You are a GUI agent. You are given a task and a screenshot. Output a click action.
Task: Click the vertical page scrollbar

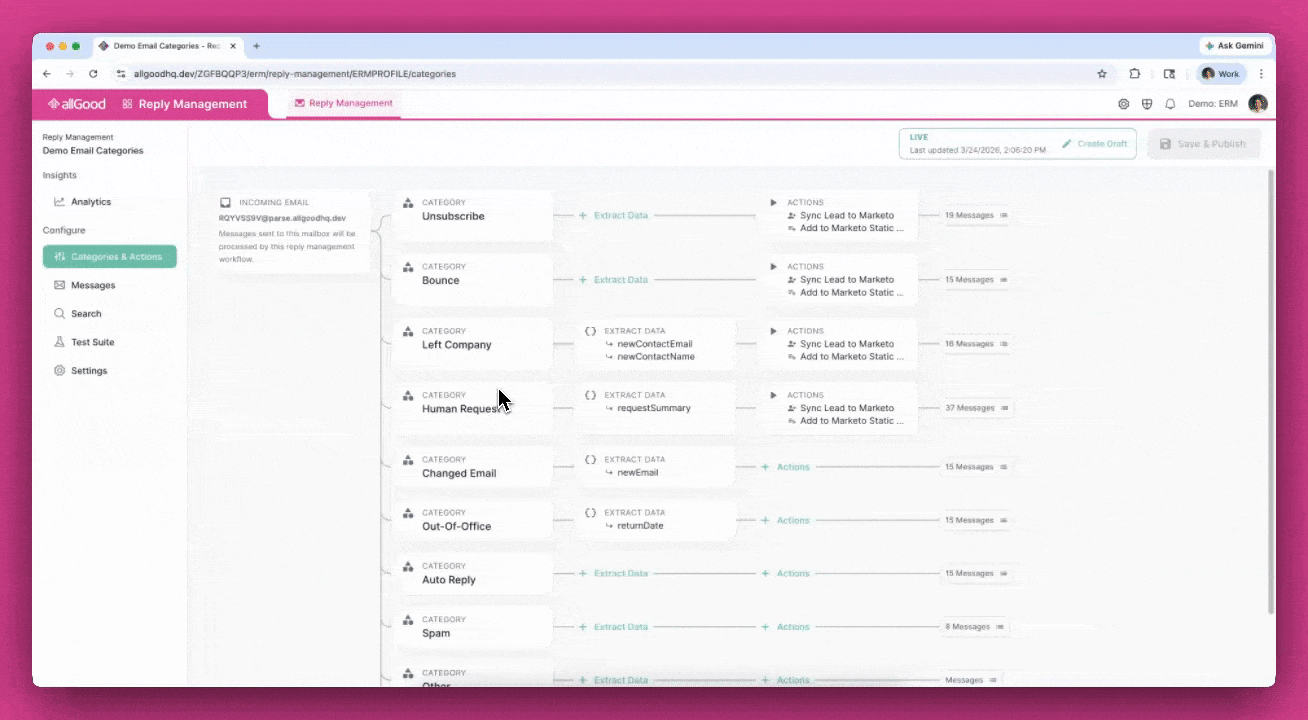pyautogui.click(x=1271, y=392)
